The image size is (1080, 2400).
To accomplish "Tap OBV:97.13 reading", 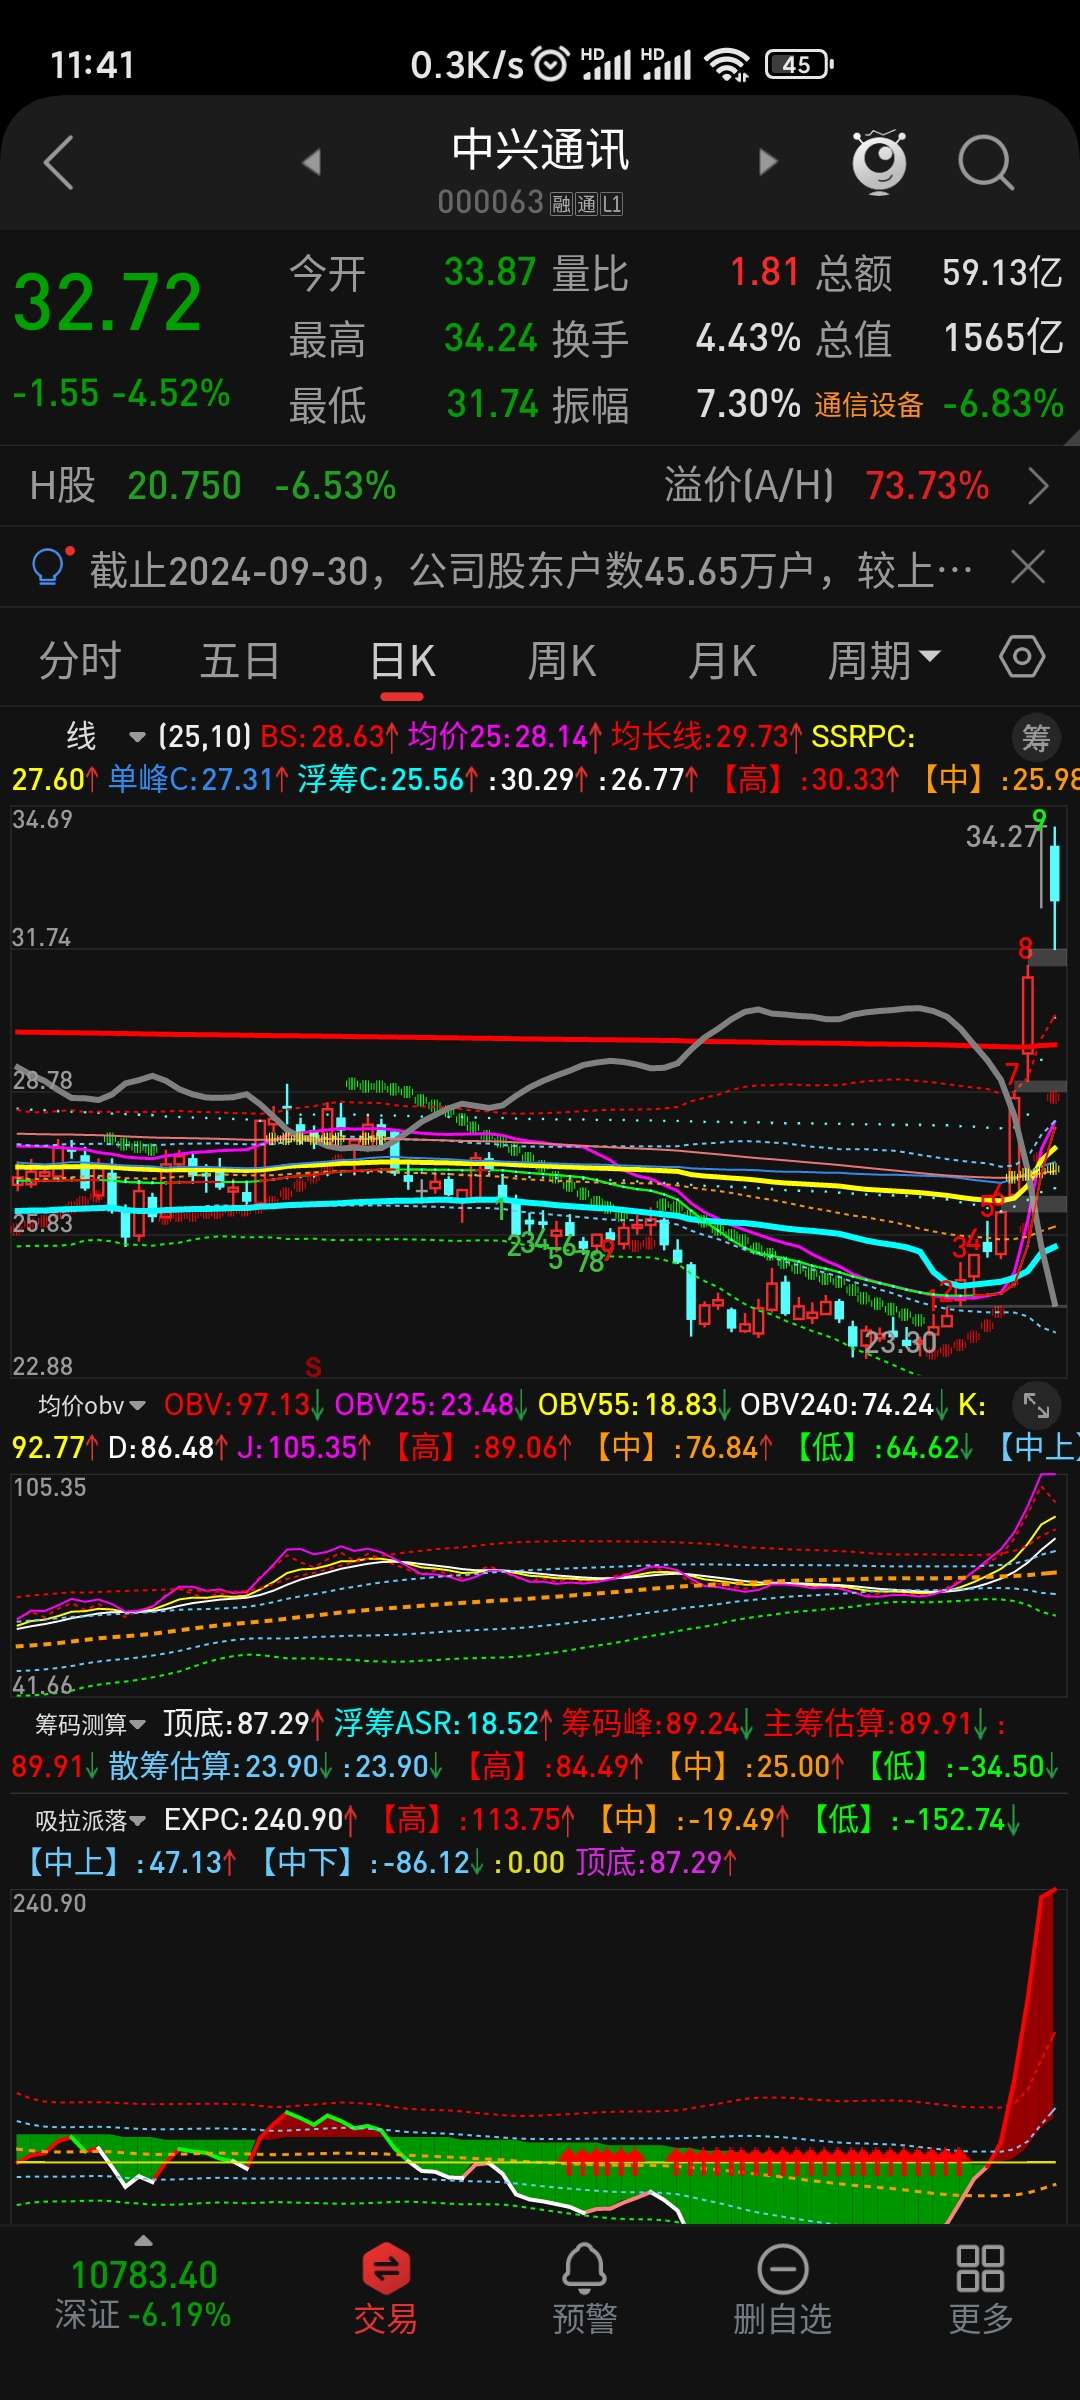I will [243, 1405].
